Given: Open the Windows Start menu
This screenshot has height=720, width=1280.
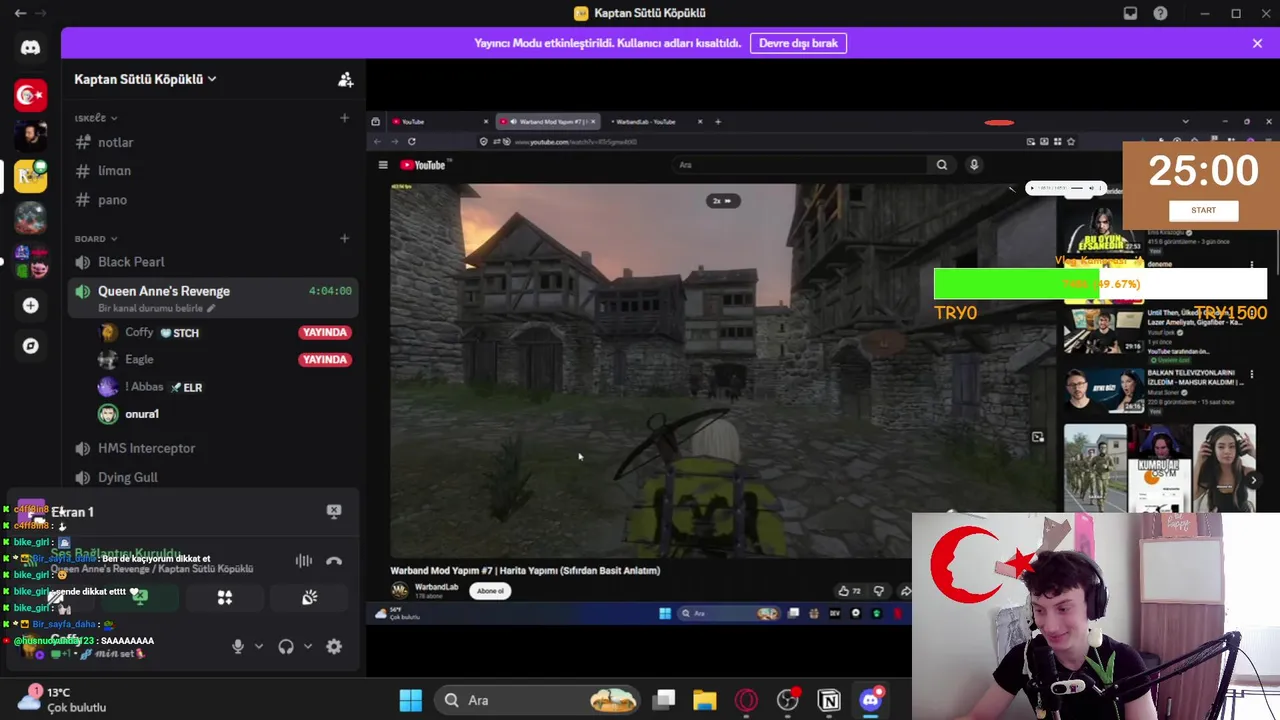Looking at the screenshot, I should click(410, 700).
